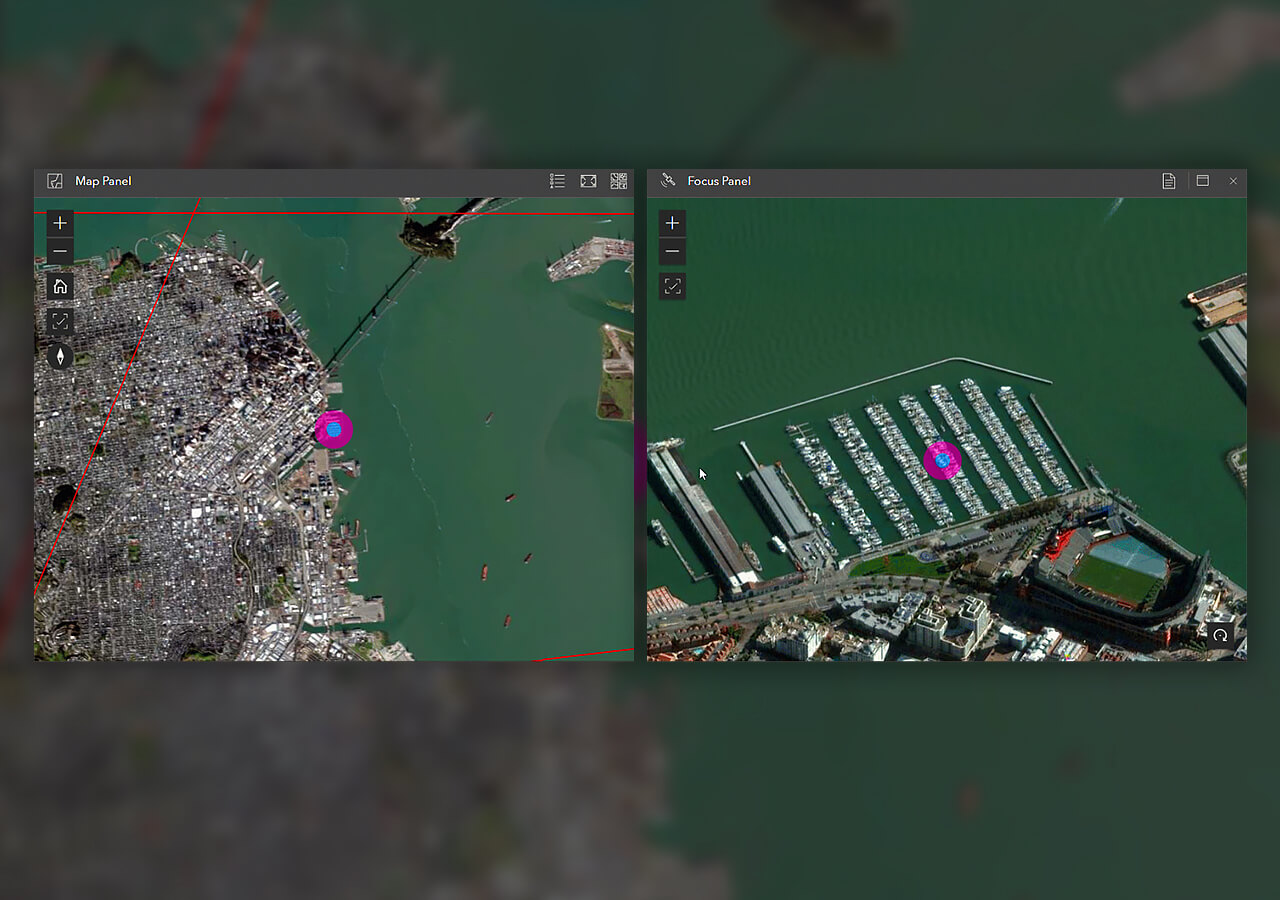Open basemap gallery grid in Map Panel header

[x=618, y=181]
